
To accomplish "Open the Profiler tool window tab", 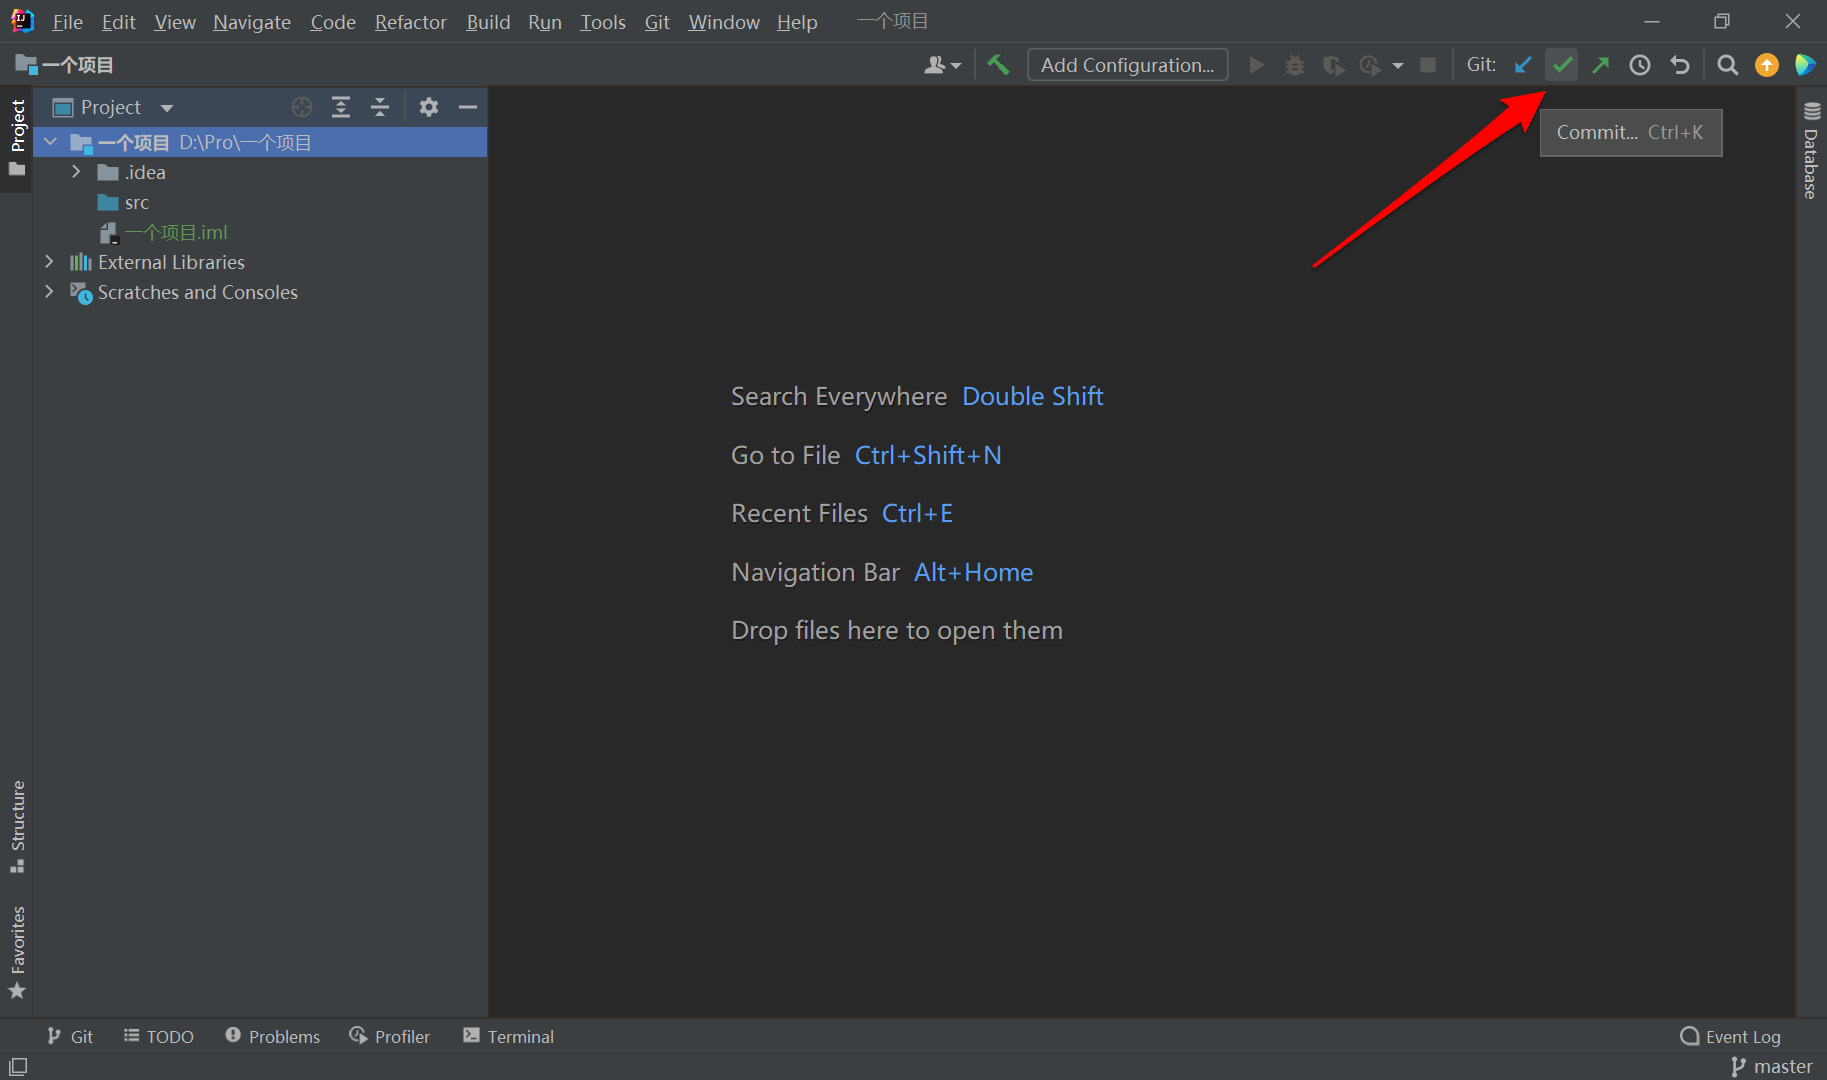I will point(390,1037).
